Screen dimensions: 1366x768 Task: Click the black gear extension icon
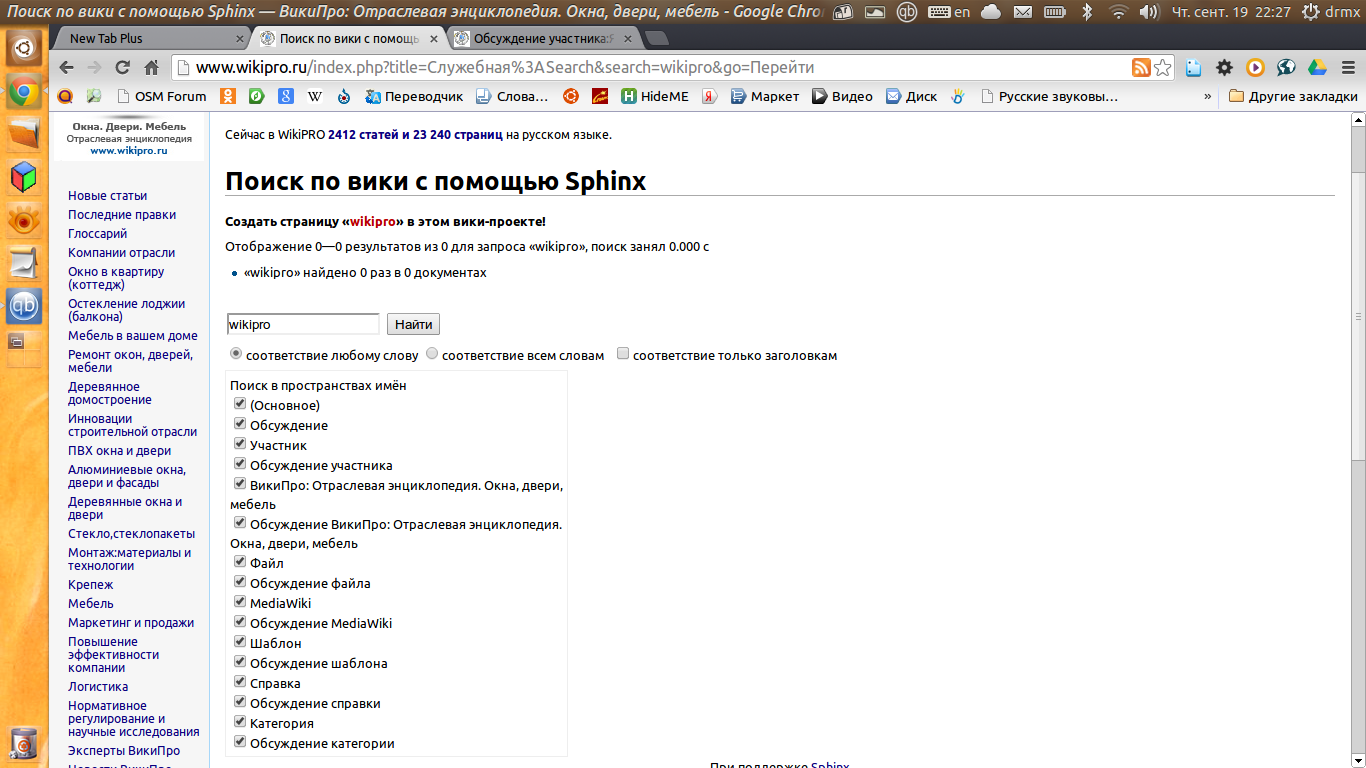1224,68
